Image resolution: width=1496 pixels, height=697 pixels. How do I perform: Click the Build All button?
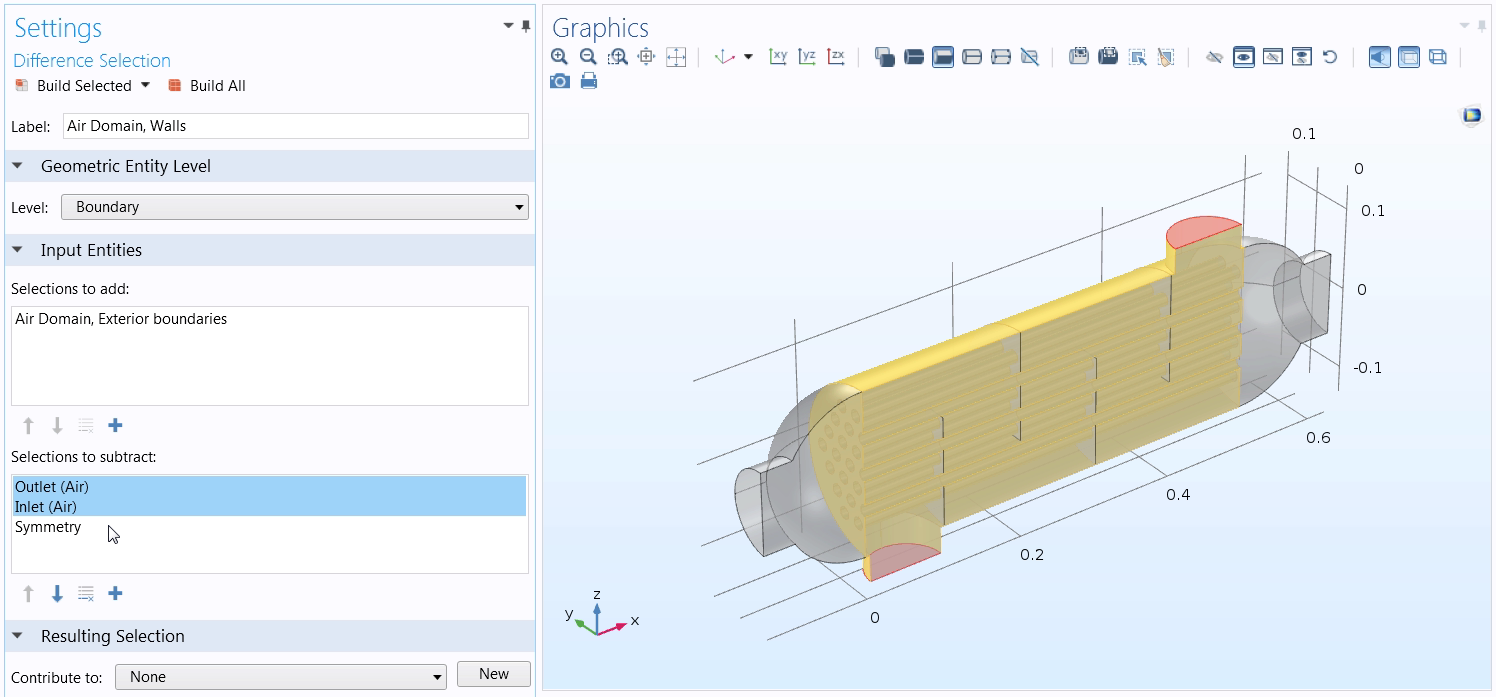[x=206, y=86]
